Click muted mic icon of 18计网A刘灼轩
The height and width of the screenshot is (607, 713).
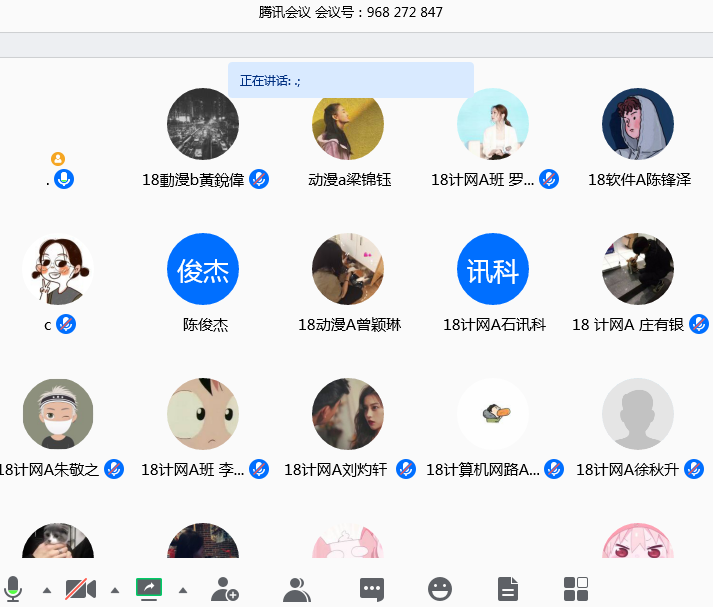[x=406, y=469]
